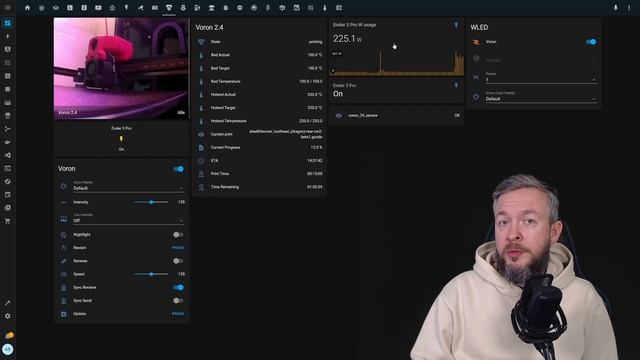Click the Sync Receive row icon
This screenshot has width=640, height=360.
tap(64, 287)
